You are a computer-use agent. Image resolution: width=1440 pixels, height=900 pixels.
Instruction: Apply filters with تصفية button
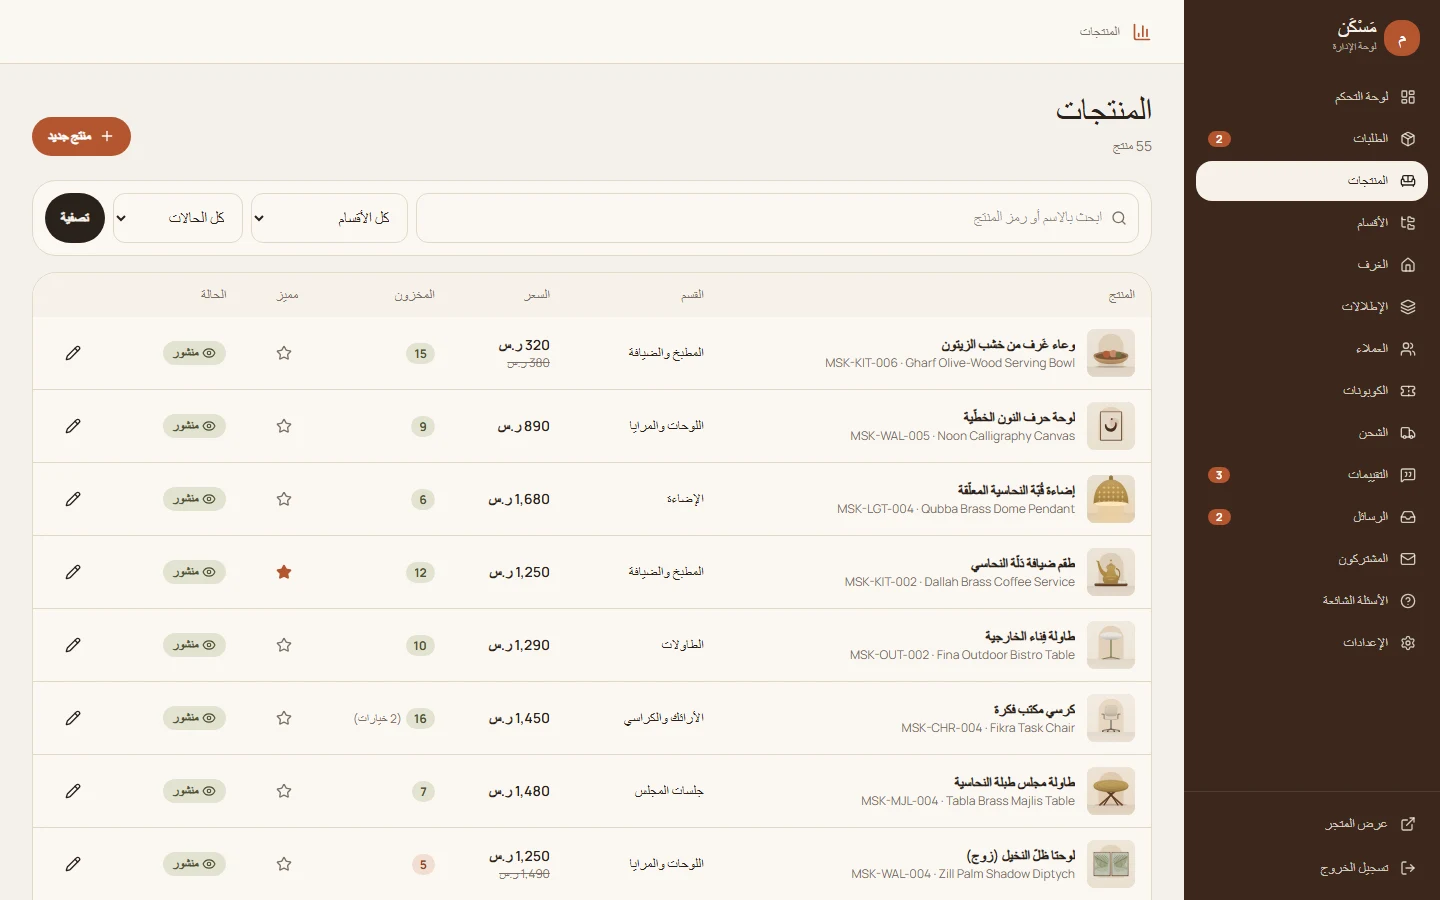pos(75,218)
